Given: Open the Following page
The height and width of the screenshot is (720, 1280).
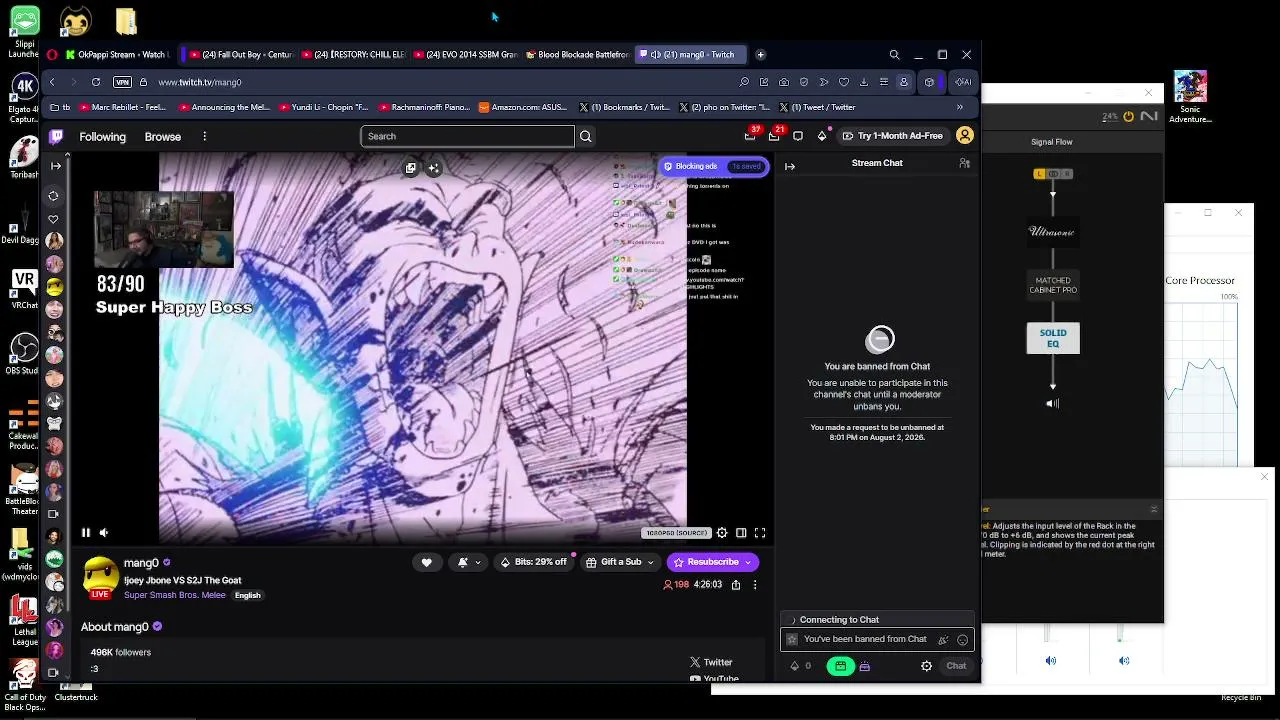Looking at the screenshot, I should pos(103,137).
